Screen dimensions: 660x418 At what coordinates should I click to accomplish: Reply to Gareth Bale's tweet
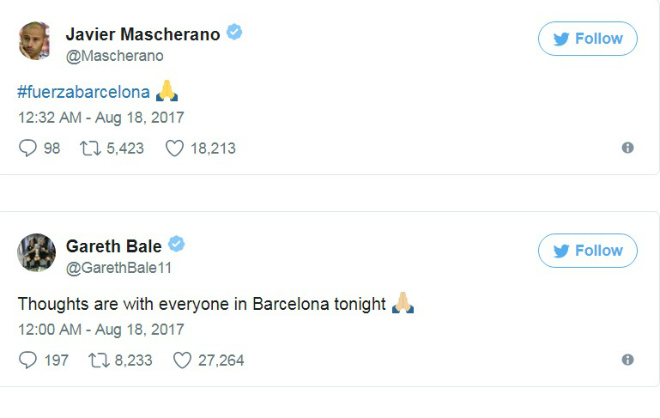click(x=28, y=360)
